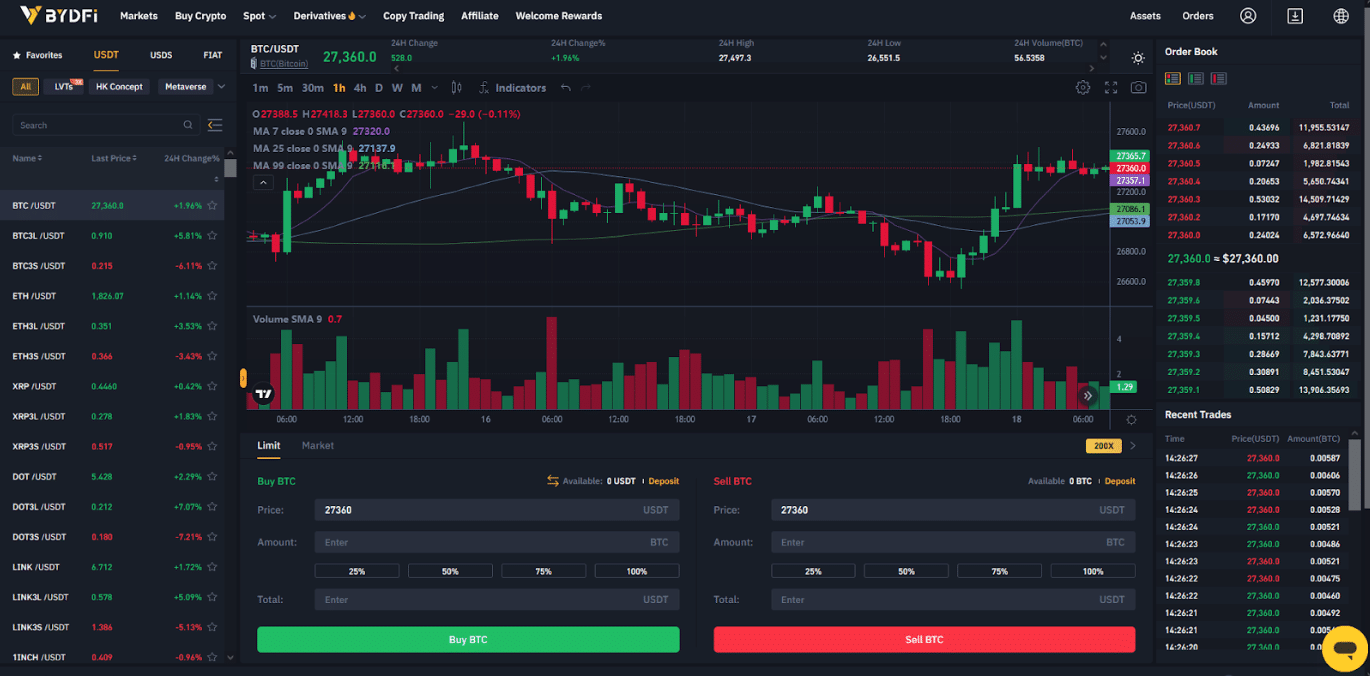This screenshot has height=676, width=1370.
Task: Favorite the BTC3L /USDT star
Action: coord(212,236)
